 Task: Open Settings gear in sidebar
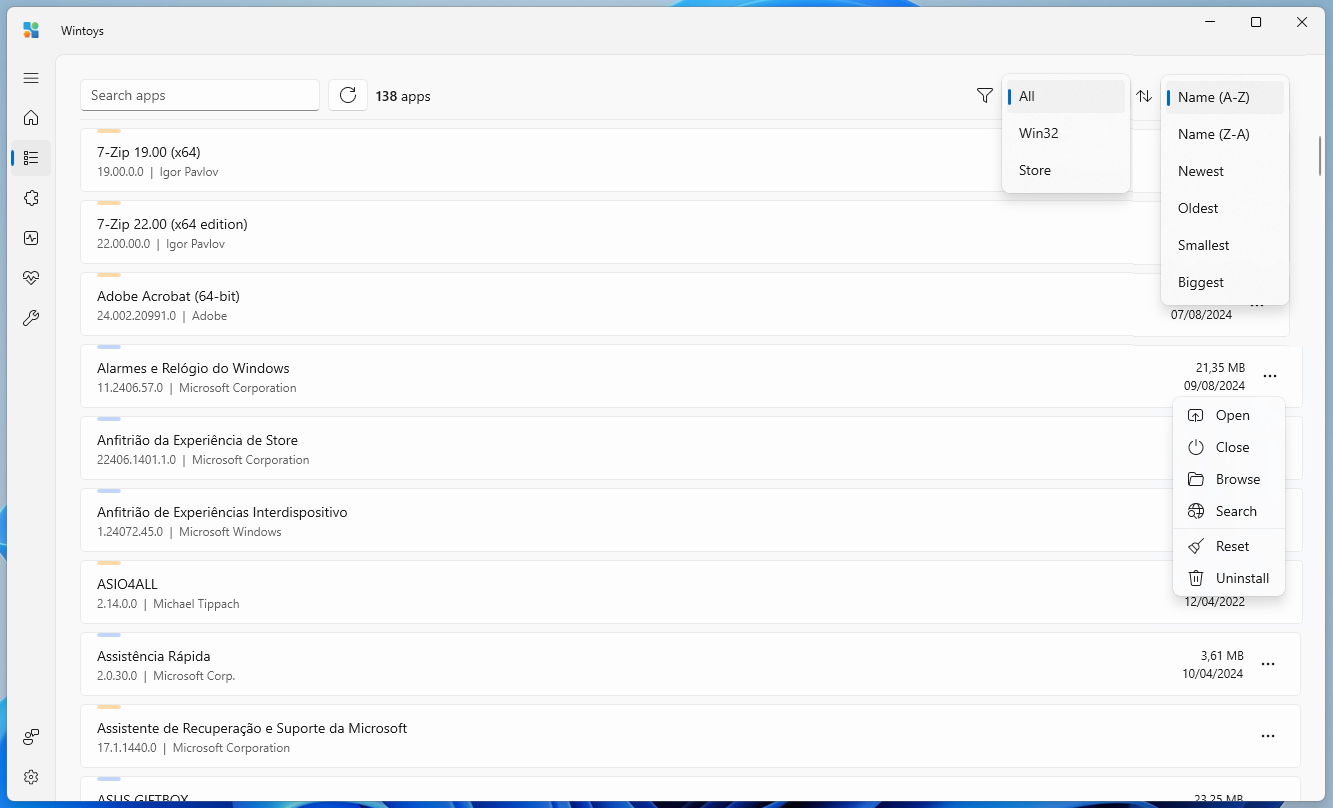point(31,777)
